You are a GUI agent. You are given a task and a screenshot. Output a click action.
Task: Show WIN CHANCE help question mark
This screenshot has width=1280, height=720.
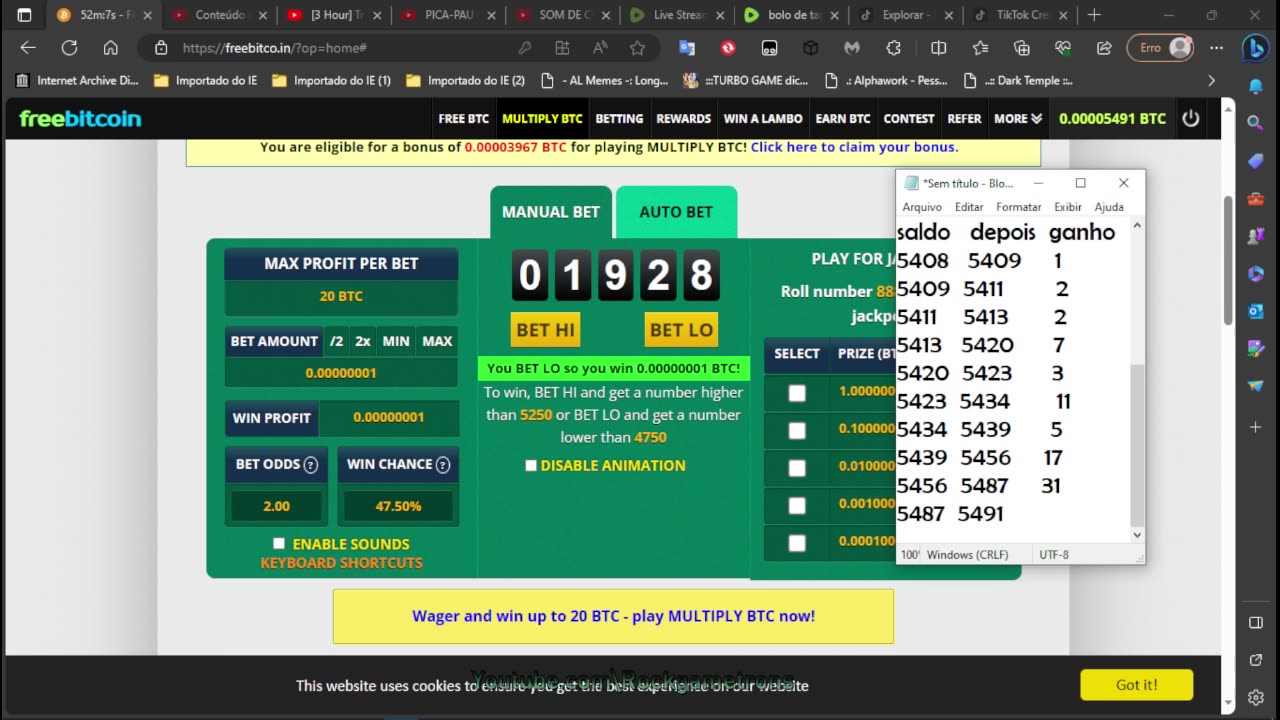pyautogui.click(x=443, y=464)
